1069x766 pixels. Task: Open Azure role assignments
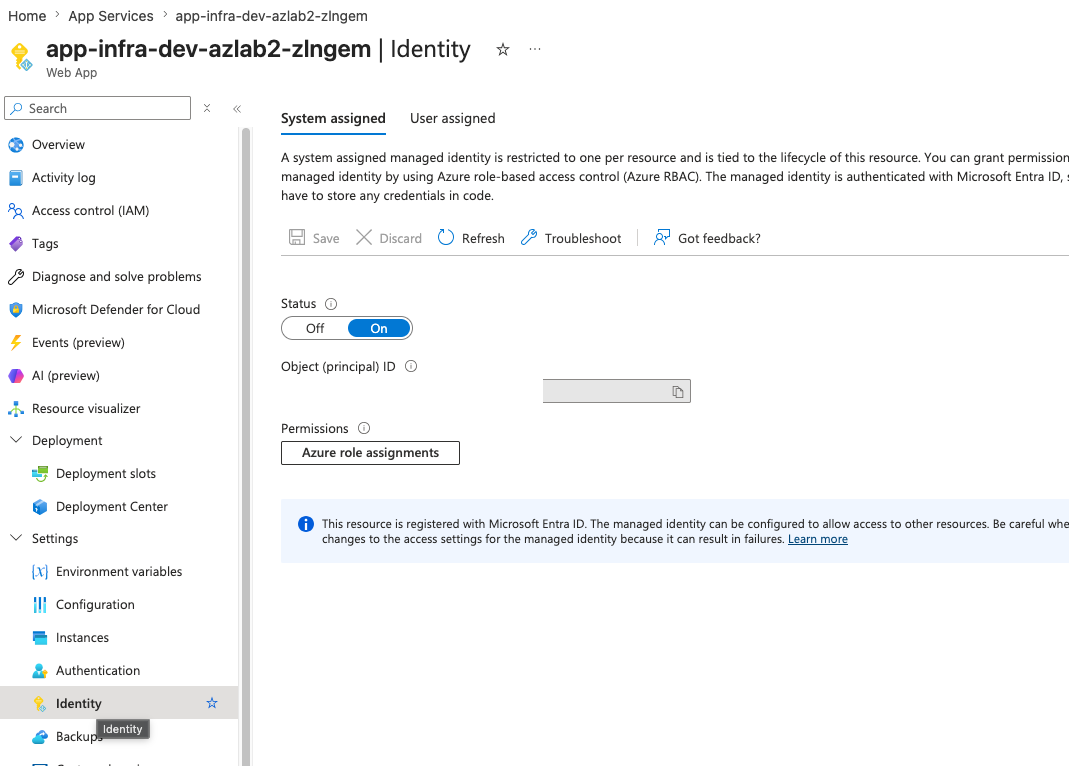[370, 453]
